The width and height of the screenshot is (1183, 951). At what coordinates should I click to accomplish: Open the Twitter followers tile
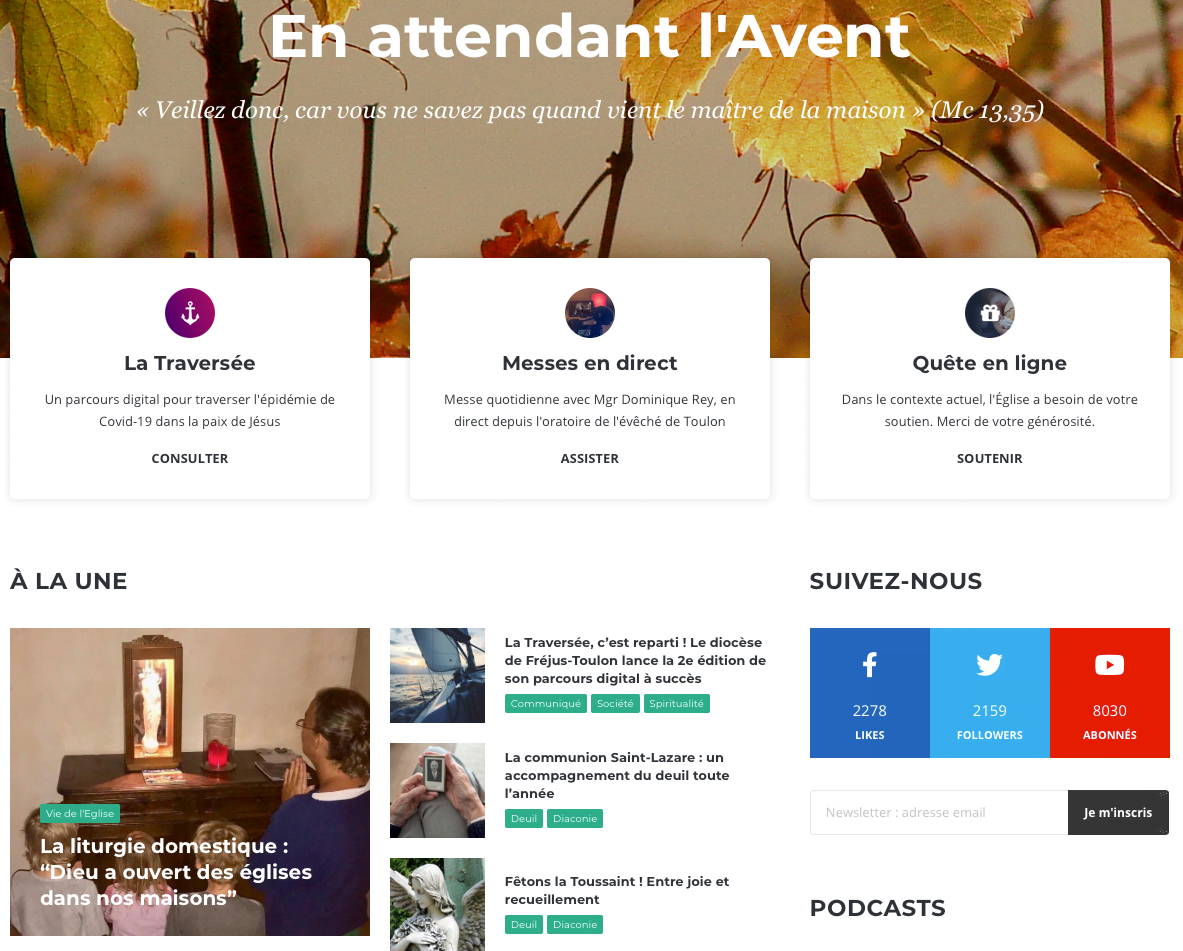coord(989,693)
